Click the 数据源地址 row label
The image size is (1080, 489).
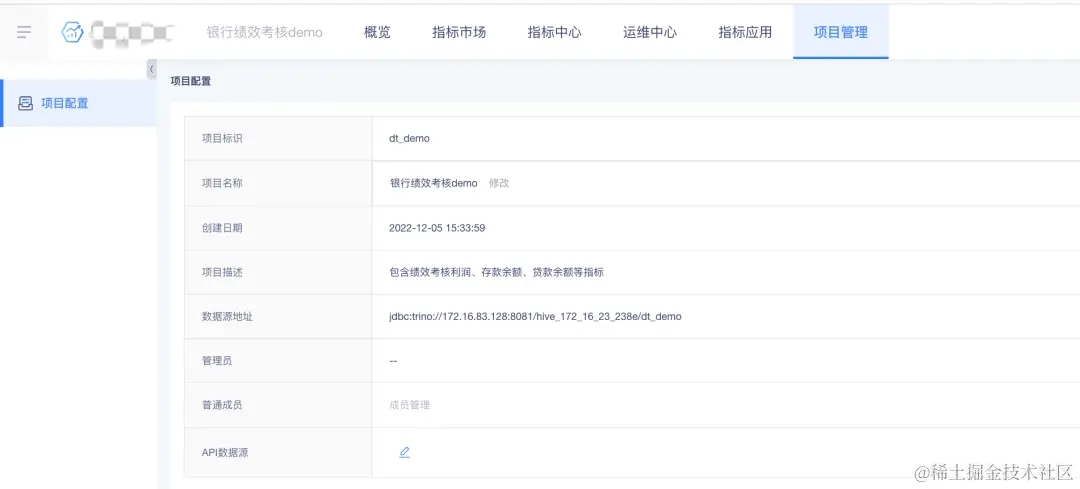coord(227,317)
